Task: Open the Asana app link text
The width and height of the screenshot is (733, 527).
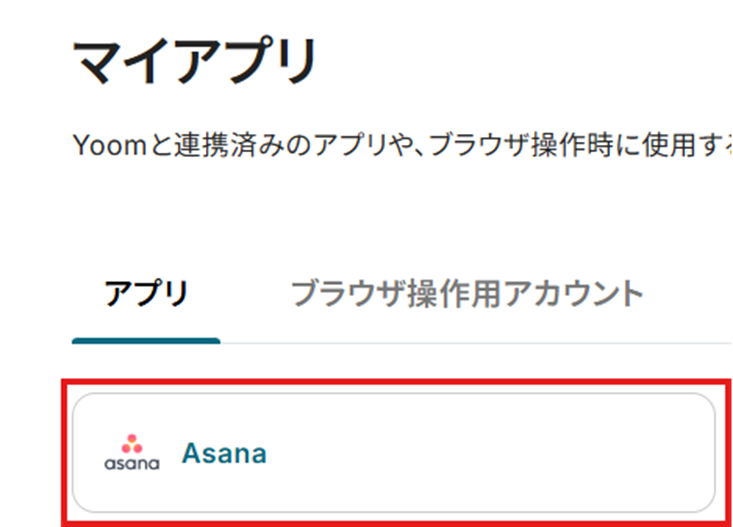Action: pos(224,454)
